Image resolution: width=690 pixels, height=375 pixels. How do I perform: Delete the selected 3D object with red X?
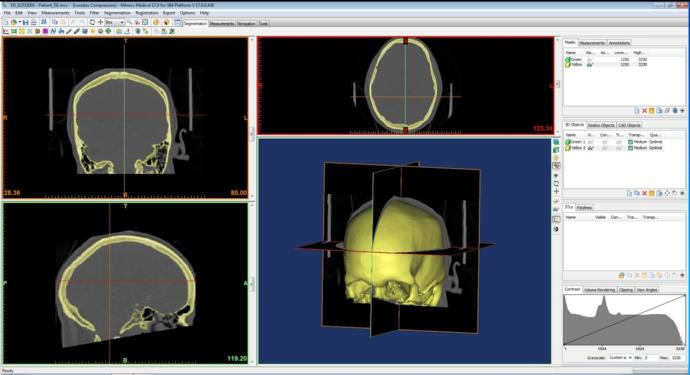(644, 193)
